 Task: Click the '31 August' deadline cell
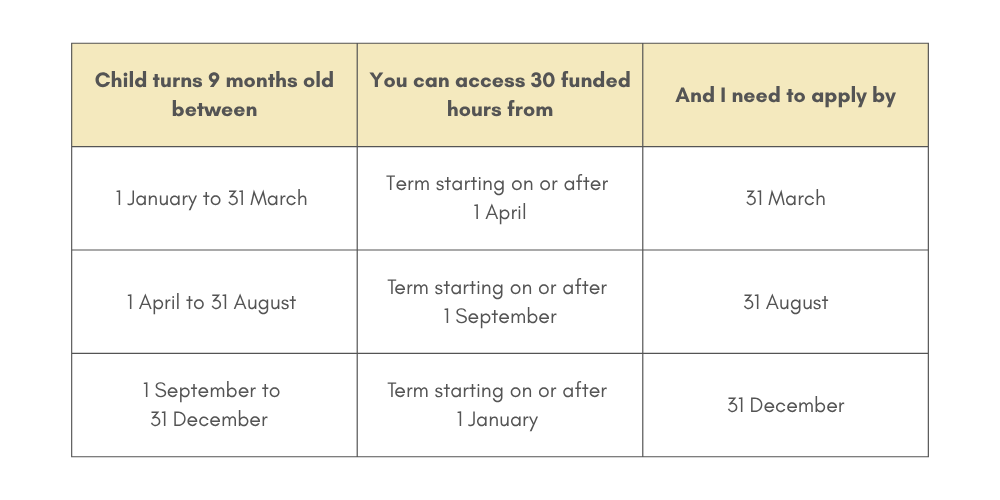[786, 302]
